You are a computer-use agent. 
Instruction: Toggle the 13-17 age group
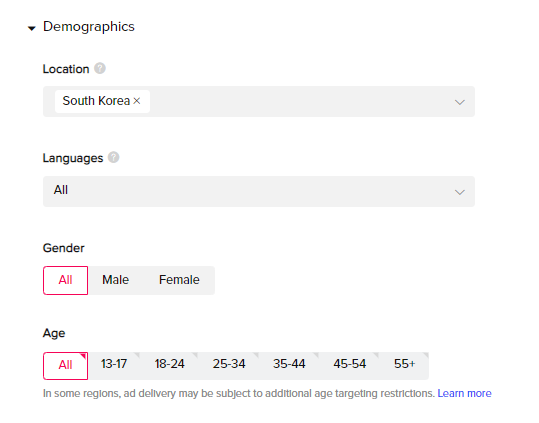click(114, 366)
